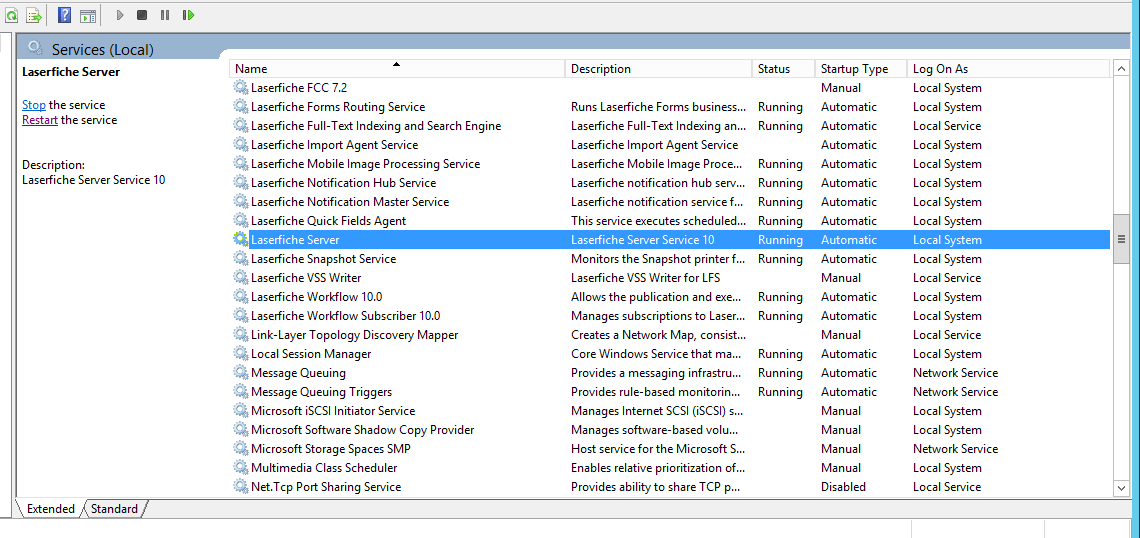
Task: Click the Refresh toolbar icon
Action: pyautogui.click(x=12, y=15)
